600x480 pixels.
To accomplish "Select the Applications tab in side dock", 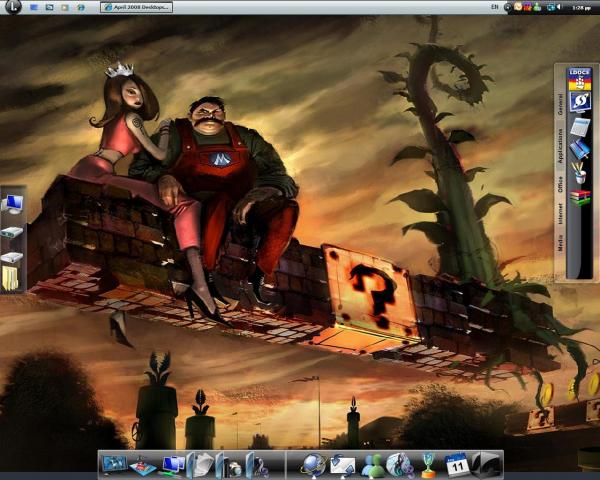I will pyautogui.click(x=561, y=146).
